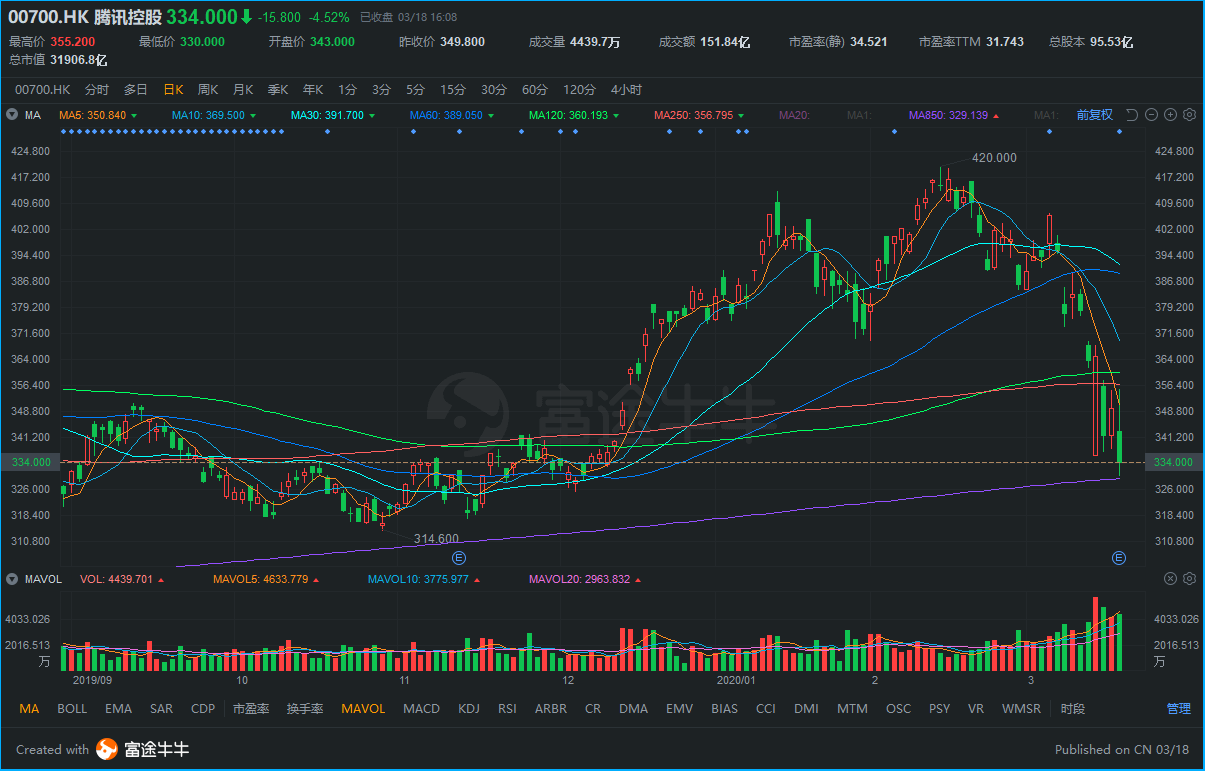Show the OSC indicator
The width and height of the screenshot is (1205, 771).
click(x=898, y=709)
